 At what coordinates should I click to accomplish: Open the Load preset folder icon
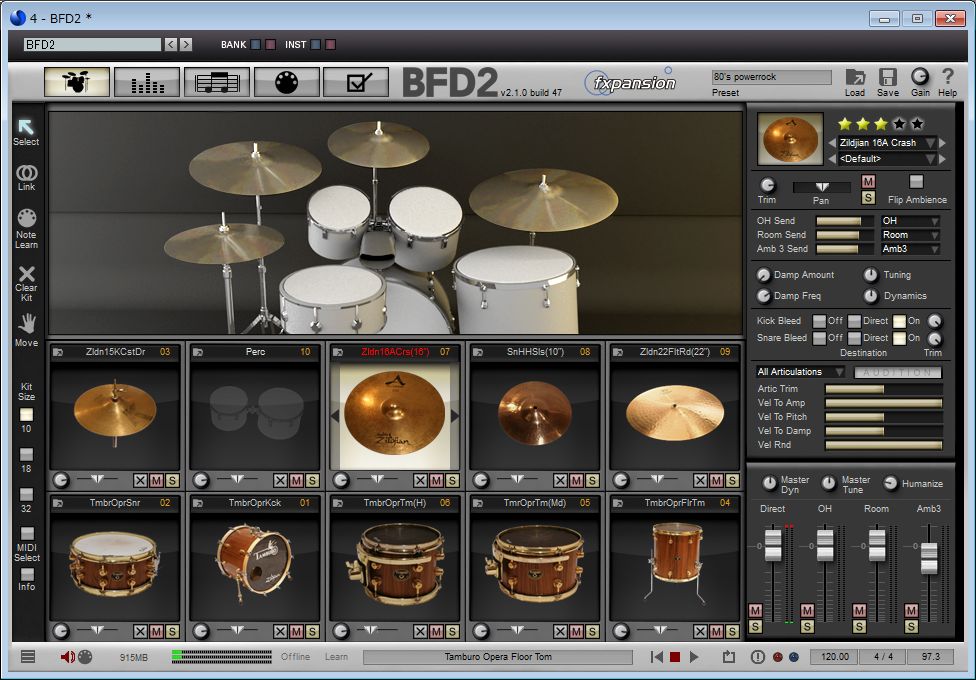[x=855, y=77]
